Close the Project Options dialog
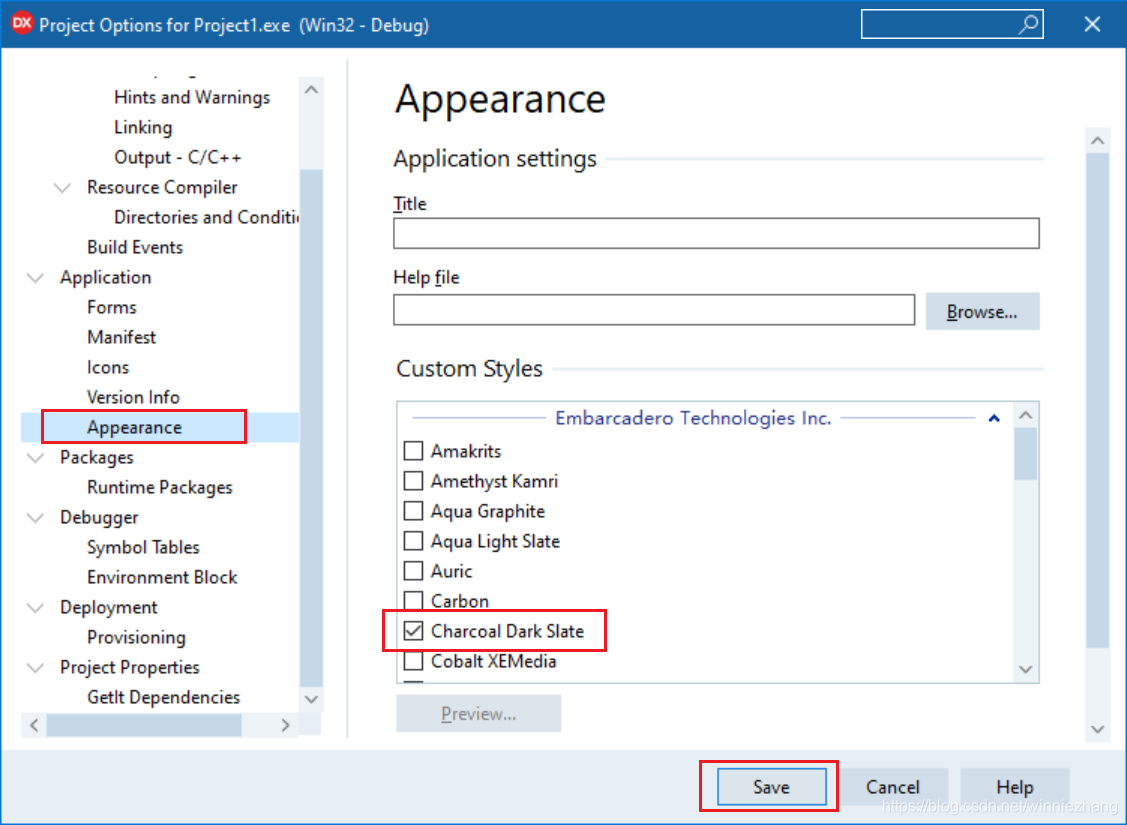 pyautogui.click(x=1092, y=24)
